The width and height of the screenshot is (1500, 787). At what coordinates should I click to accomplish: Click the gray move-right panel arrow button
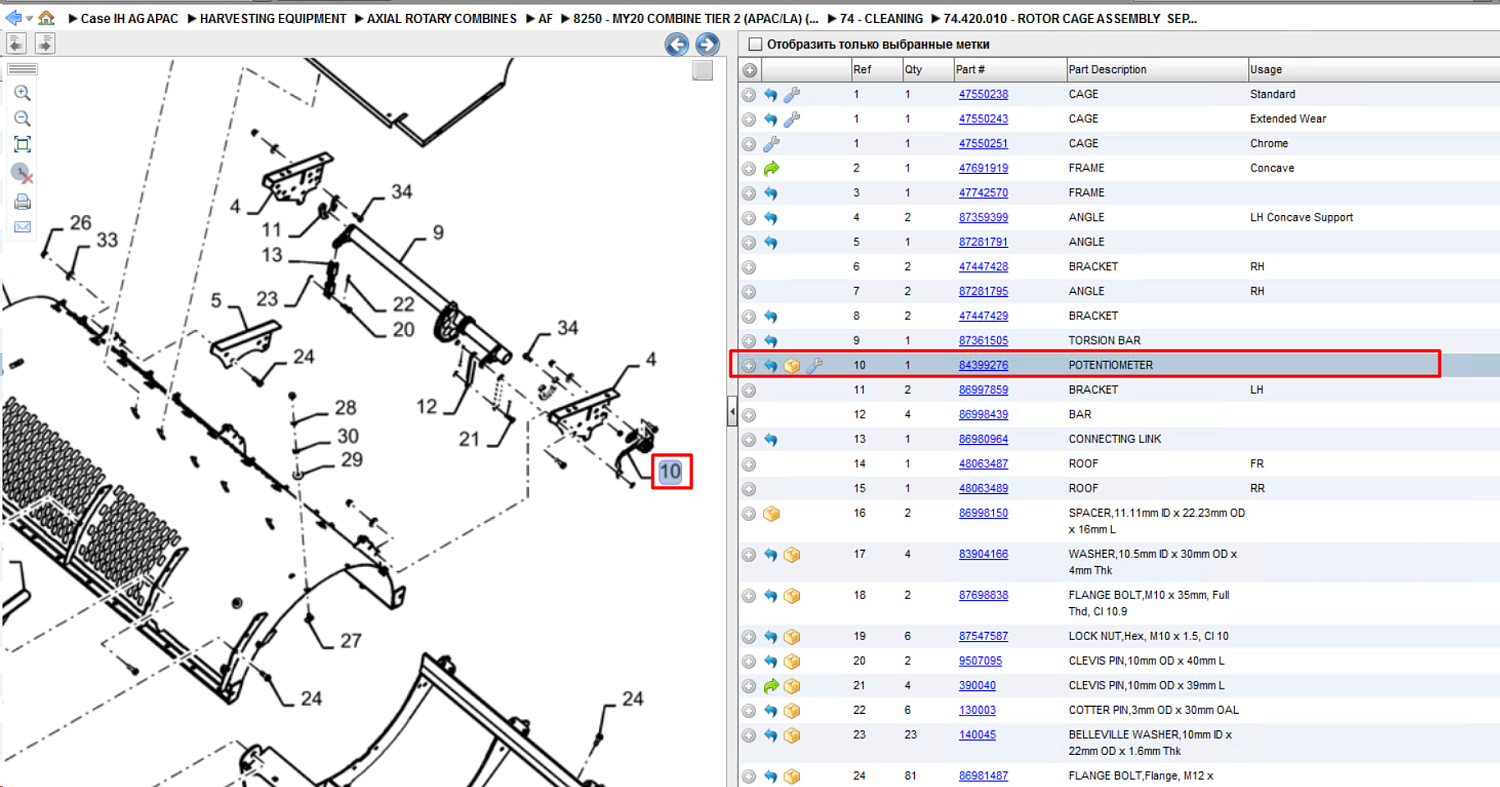45,43
